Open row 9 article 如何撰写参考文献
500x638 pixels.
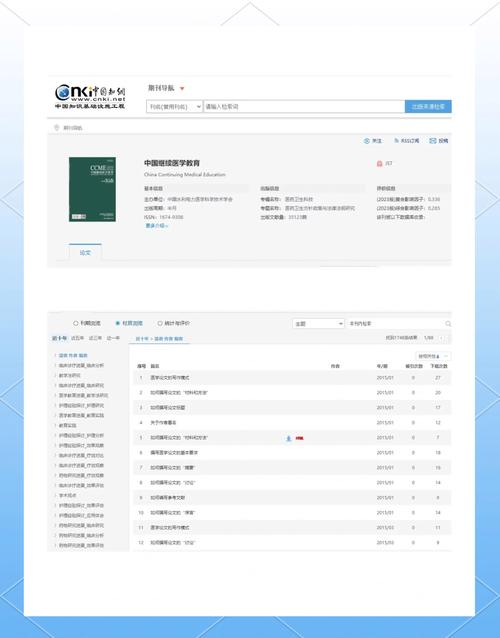click(168, 498)
